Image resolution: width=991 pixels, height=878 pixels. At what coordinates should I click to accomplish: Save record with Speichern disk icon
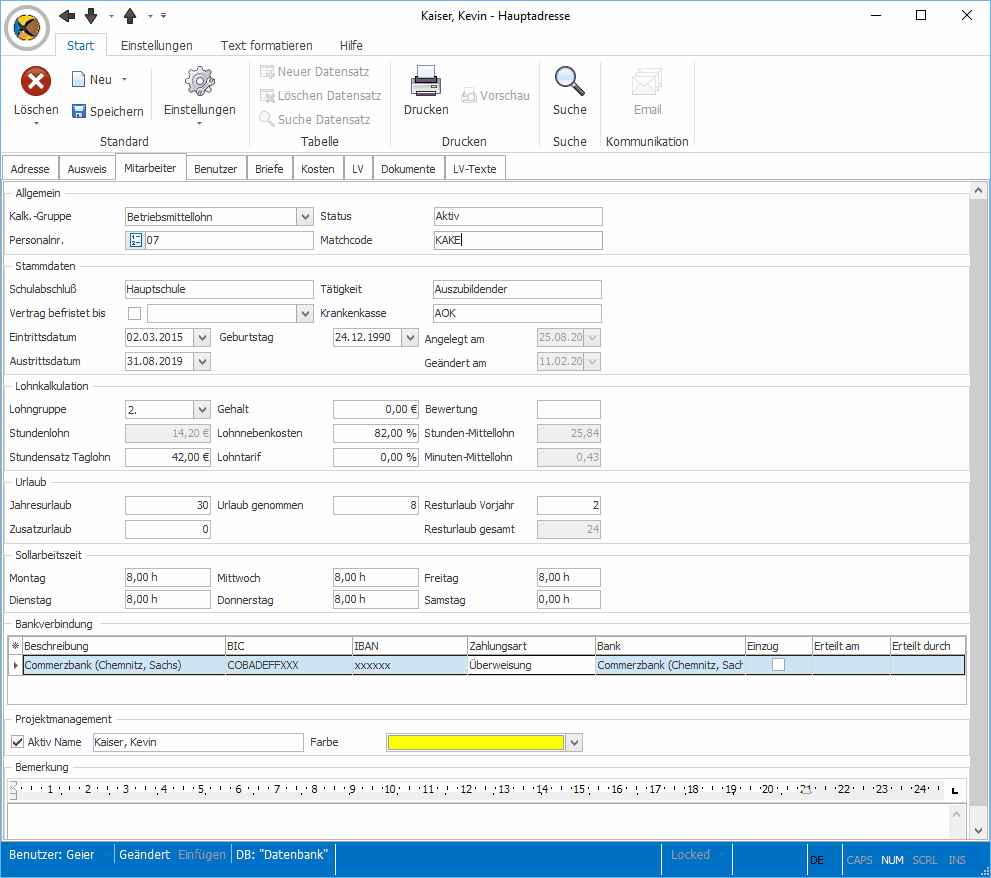click(x=78, y=111)
